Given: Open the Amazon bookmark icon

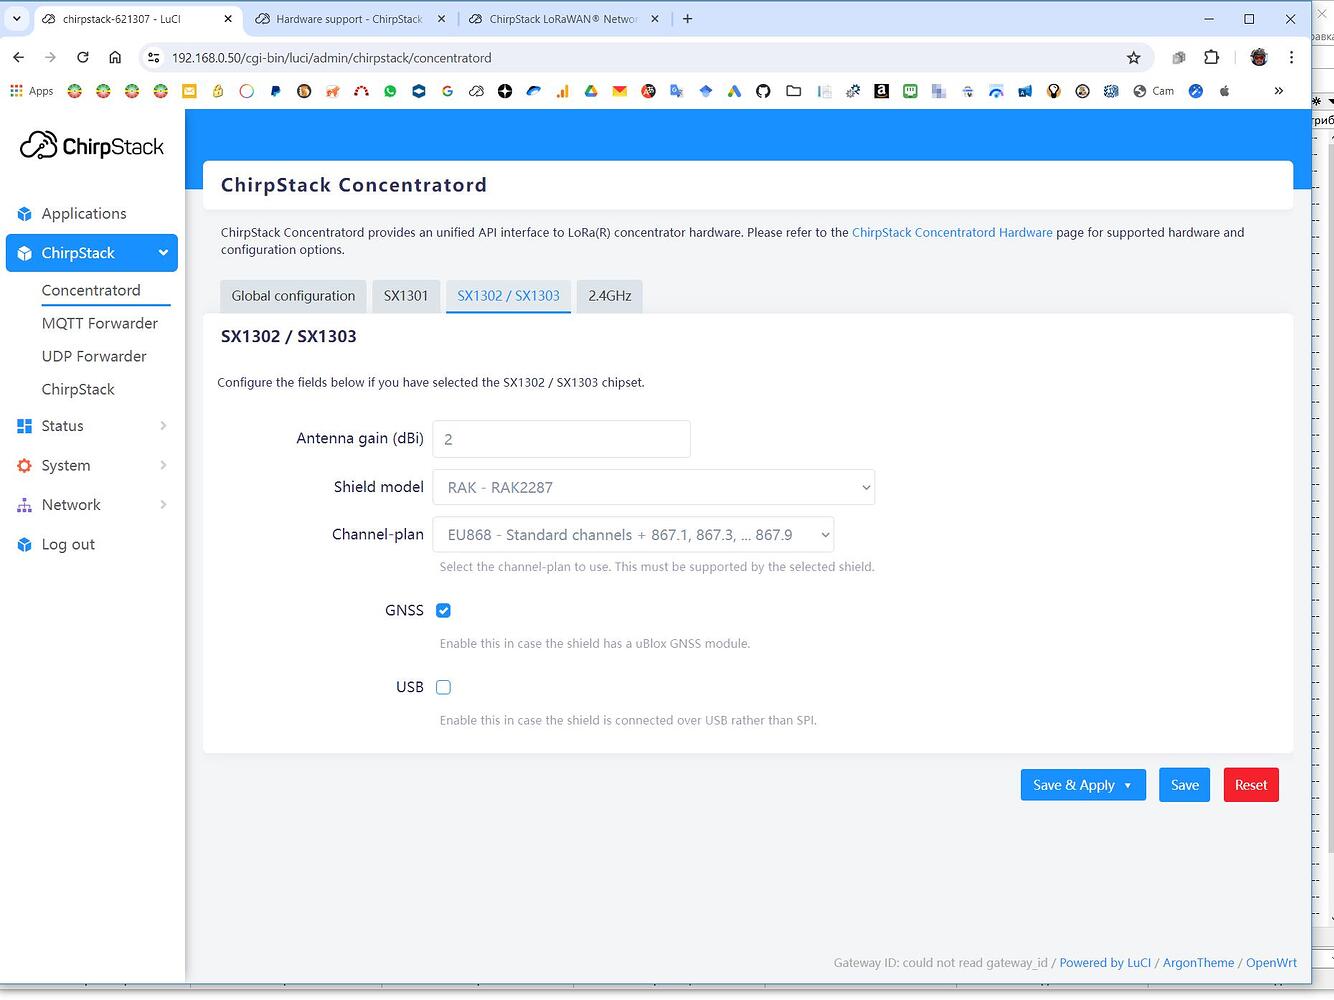Looking at the screenshot, I should 881,91.
